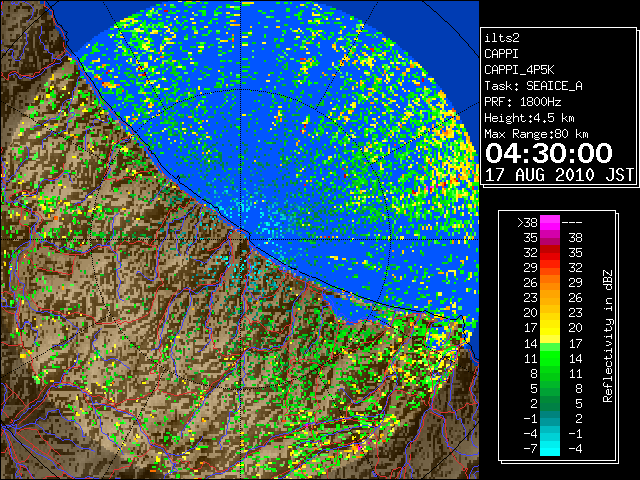This screenshot has height=480, width=640.
Task: Pick the bright green 11–14 dBZ band
Action: [x=550, y=358]
